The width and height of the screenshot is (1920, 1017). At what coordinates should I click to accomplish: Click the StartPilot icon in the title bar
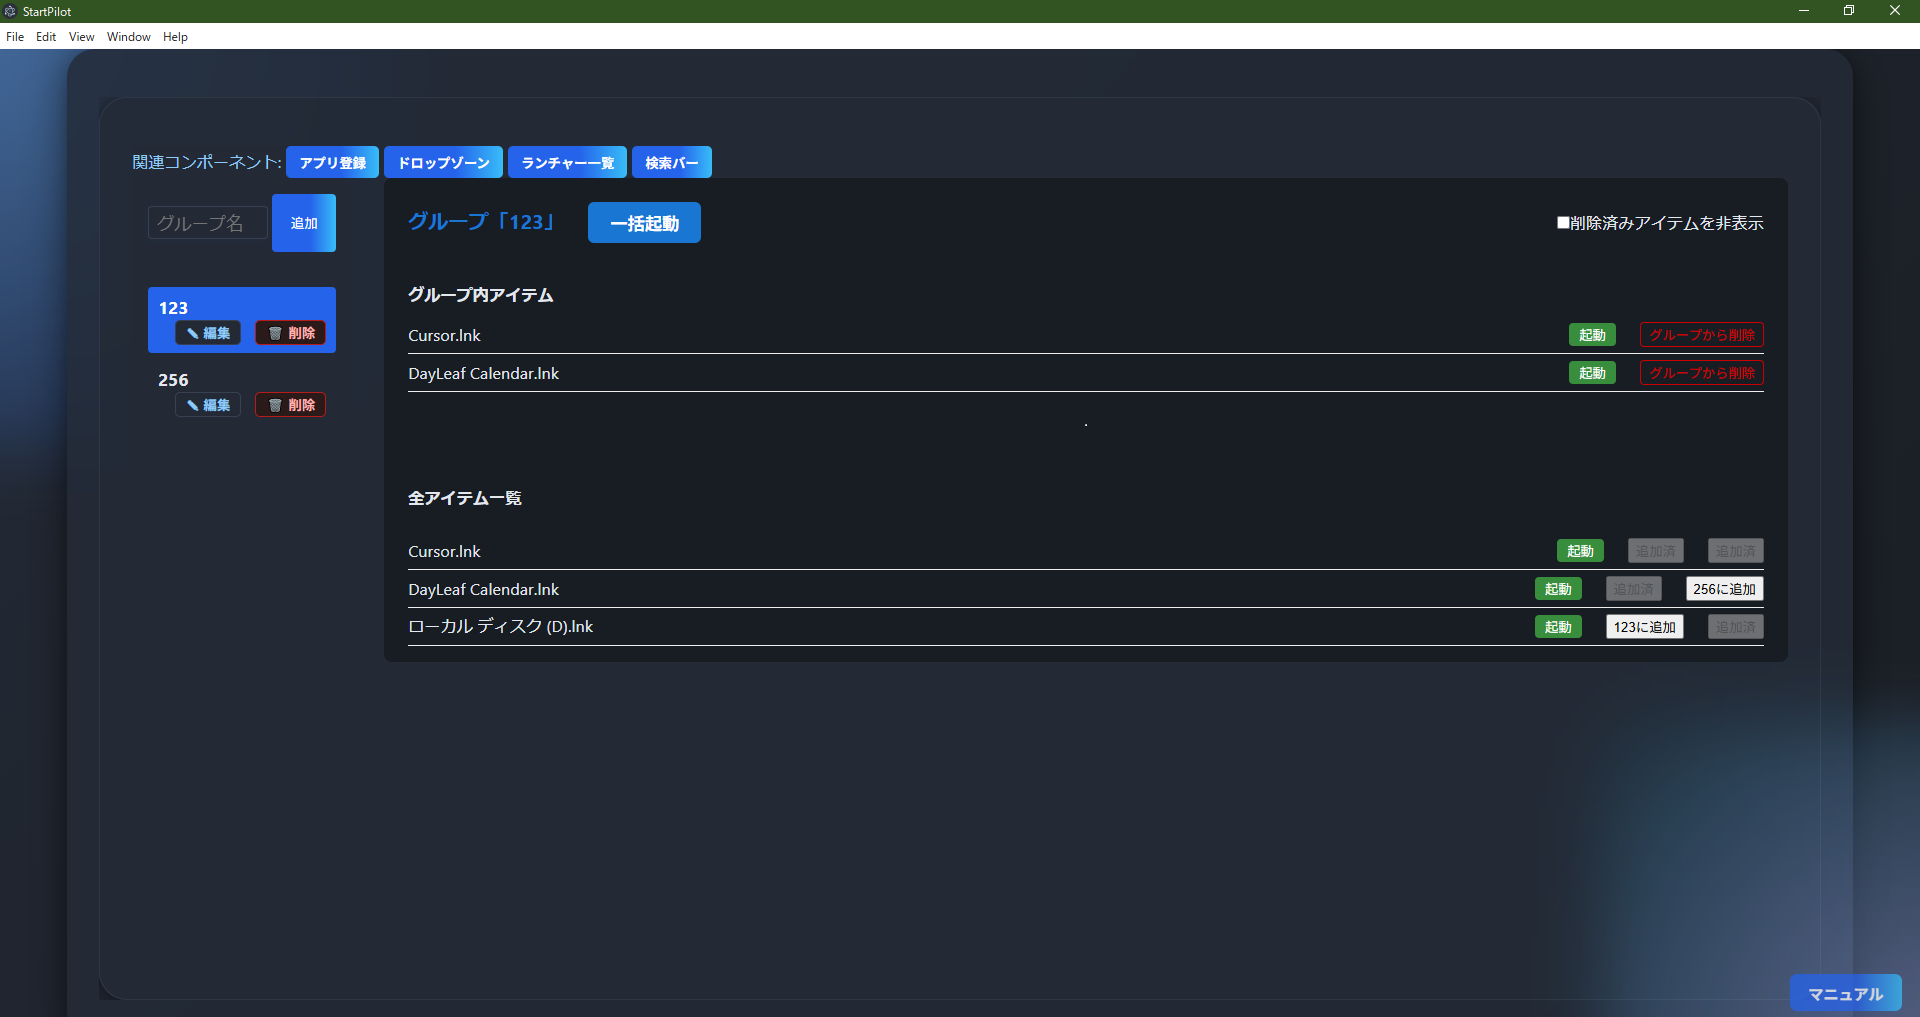pos(10,11)
